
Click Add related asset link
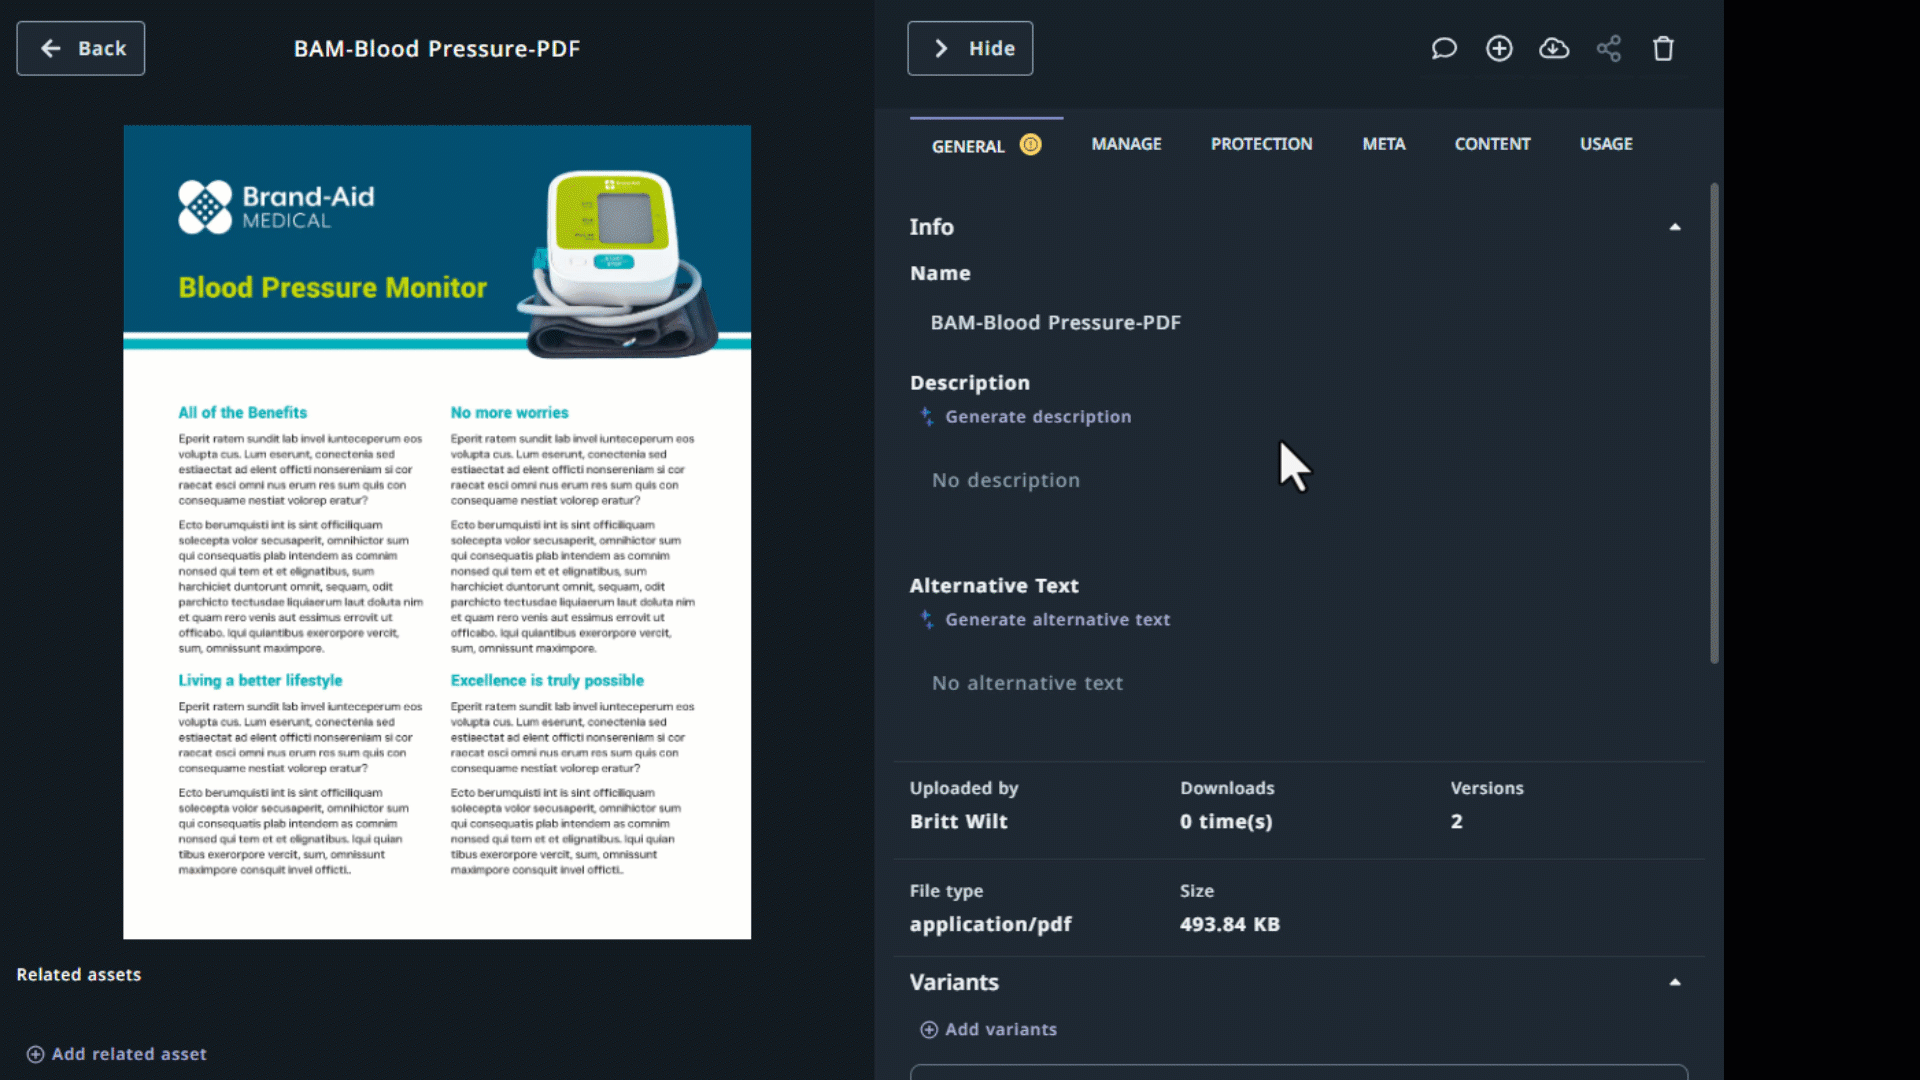128,1054
